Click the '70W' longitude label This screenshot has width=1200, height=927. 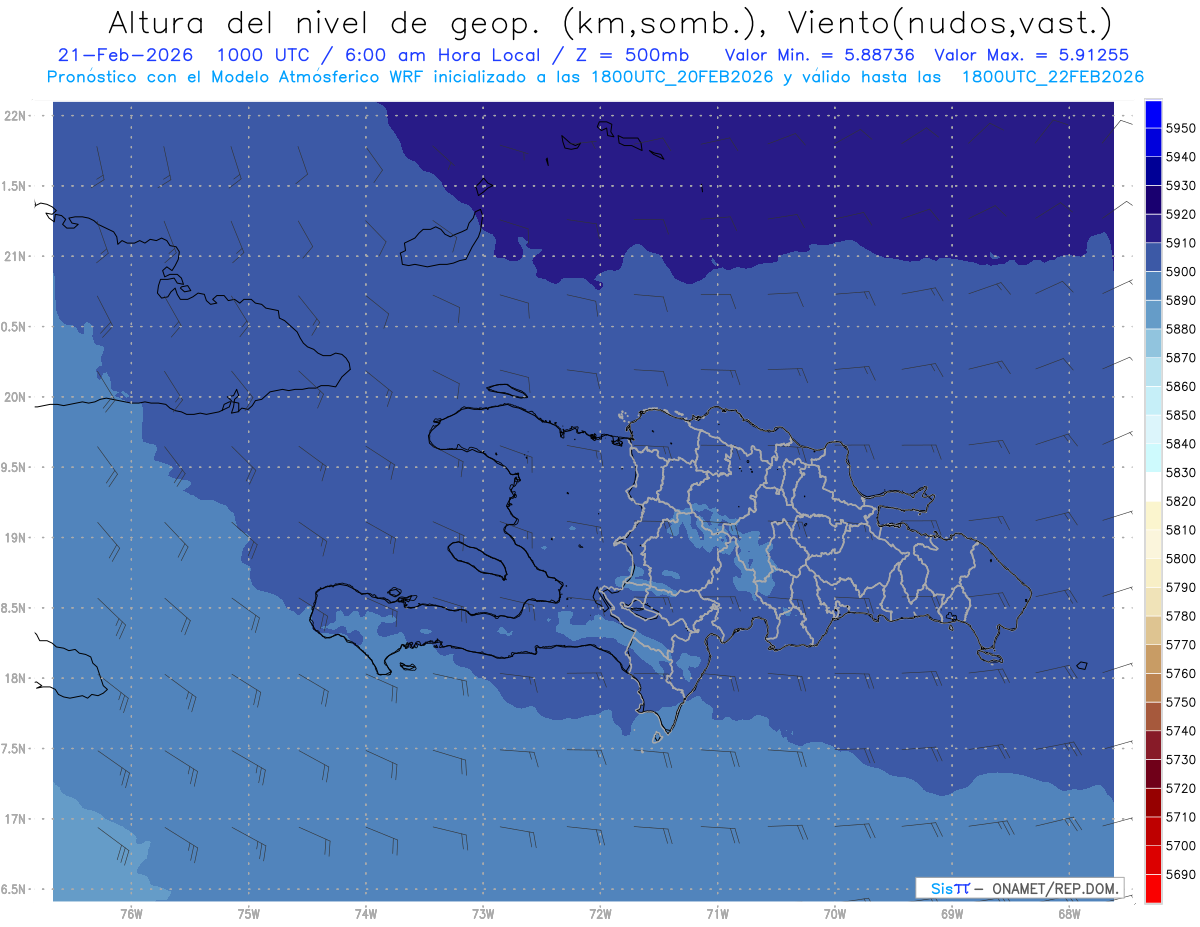(x=834, y=914)
